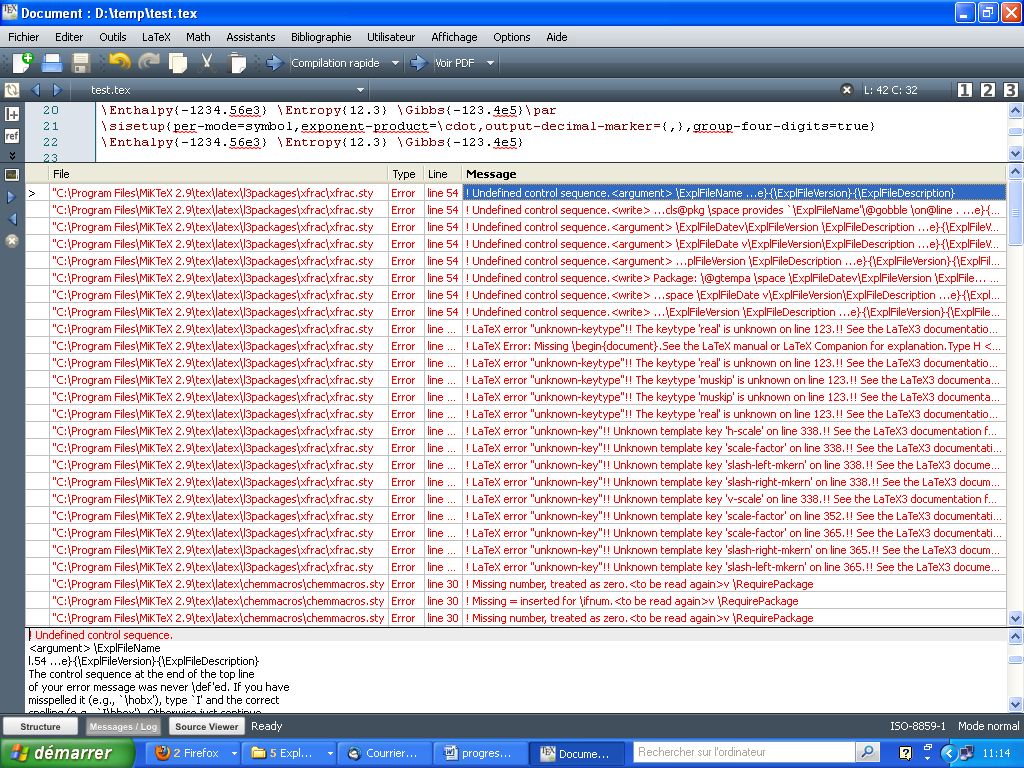The width and height of the screenshot is (1024, 768).
Task: Click the printer icon in the toolbar
Action: [x=52, y=63]
